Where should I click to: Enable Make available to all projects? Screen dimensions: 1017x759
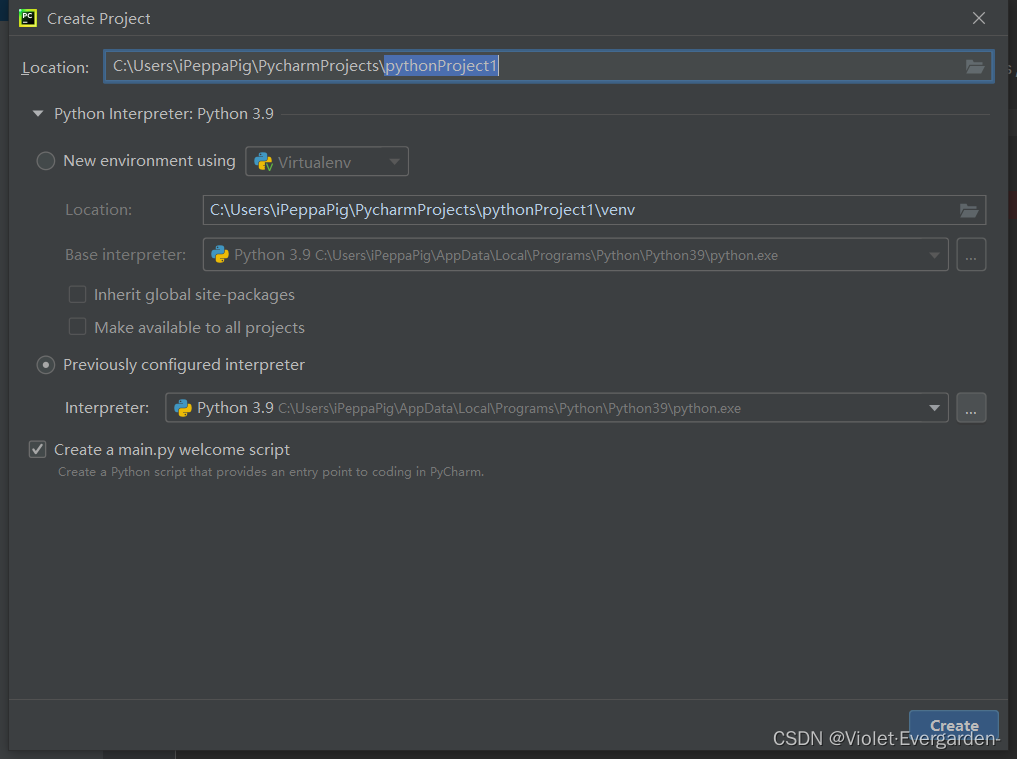pyautogui.click(x=77, y=326)
